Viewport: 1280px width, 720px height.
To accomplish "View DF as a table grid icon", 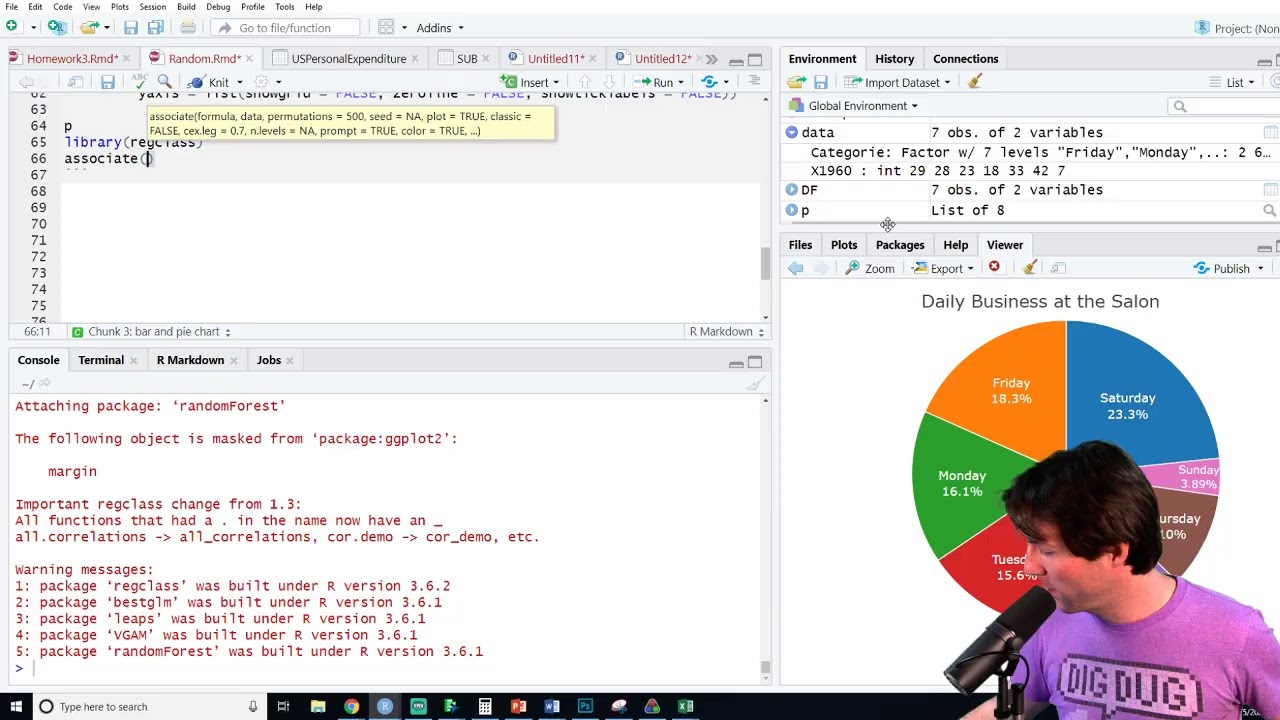I will (1270, 190).
